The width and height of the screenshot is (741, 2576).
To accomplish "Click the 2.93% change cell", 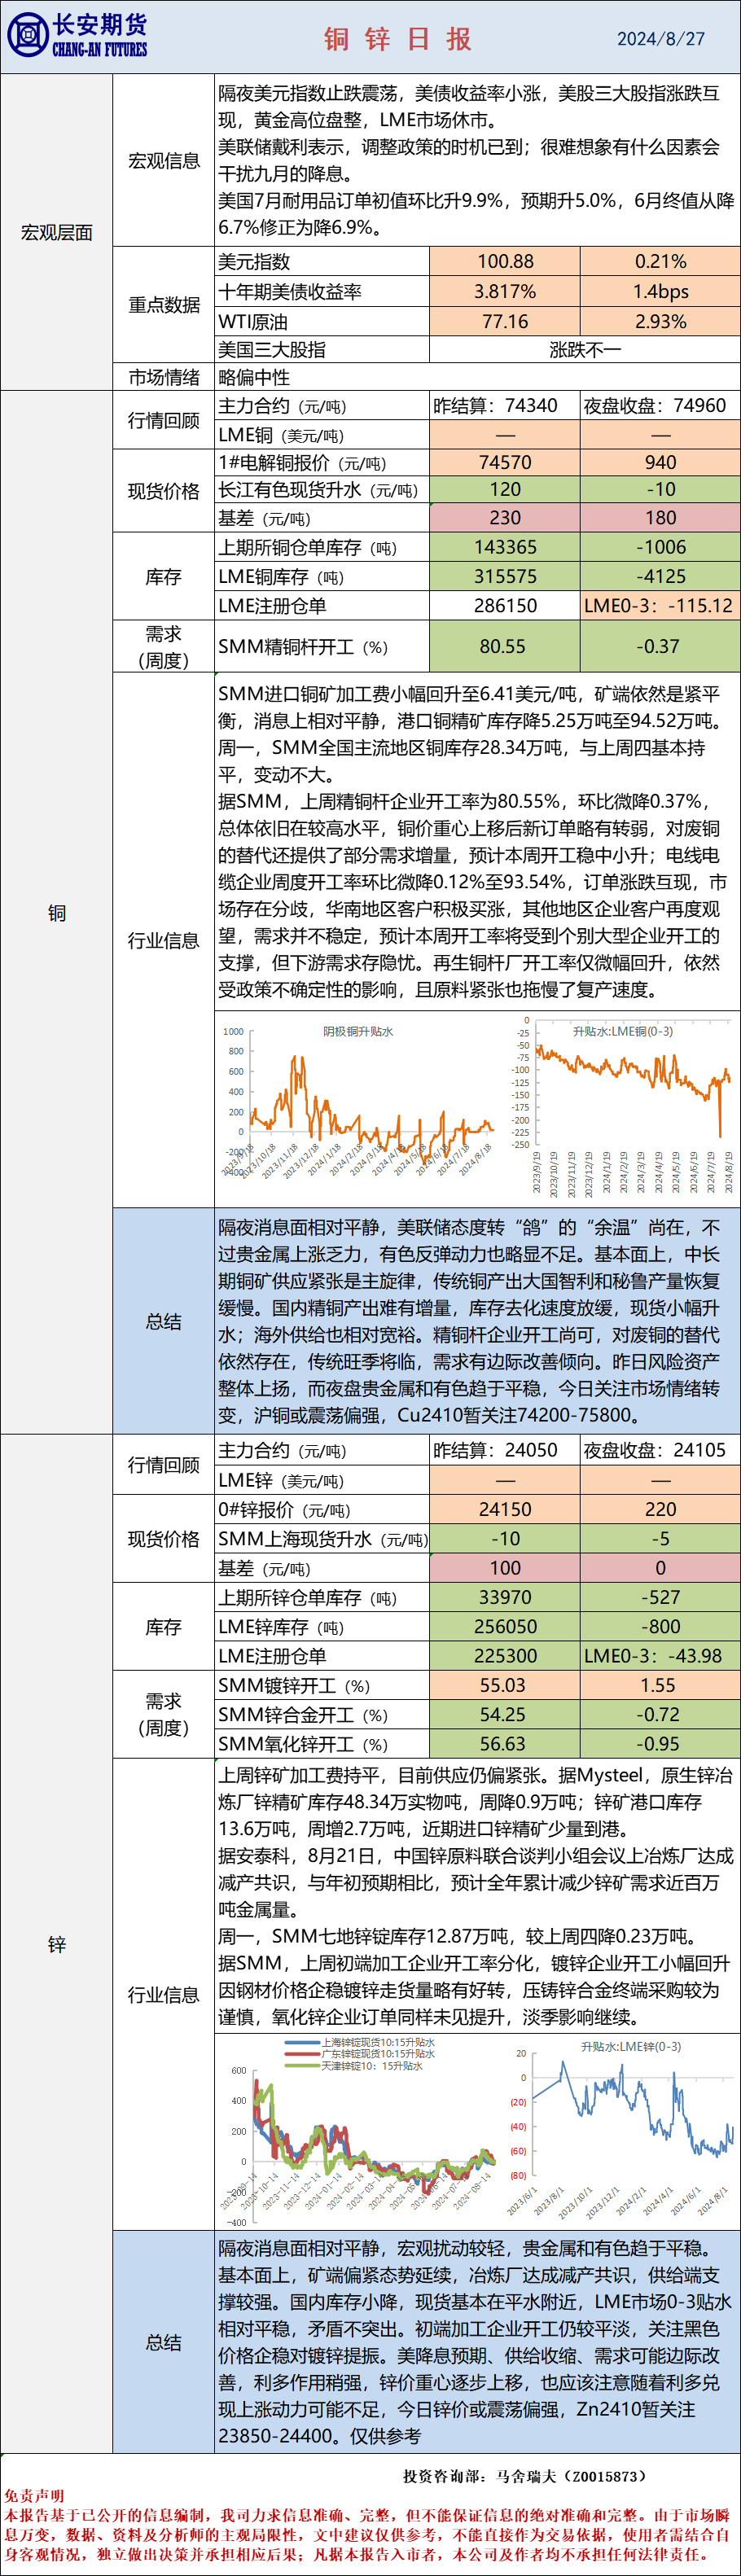I will point(660,321).
